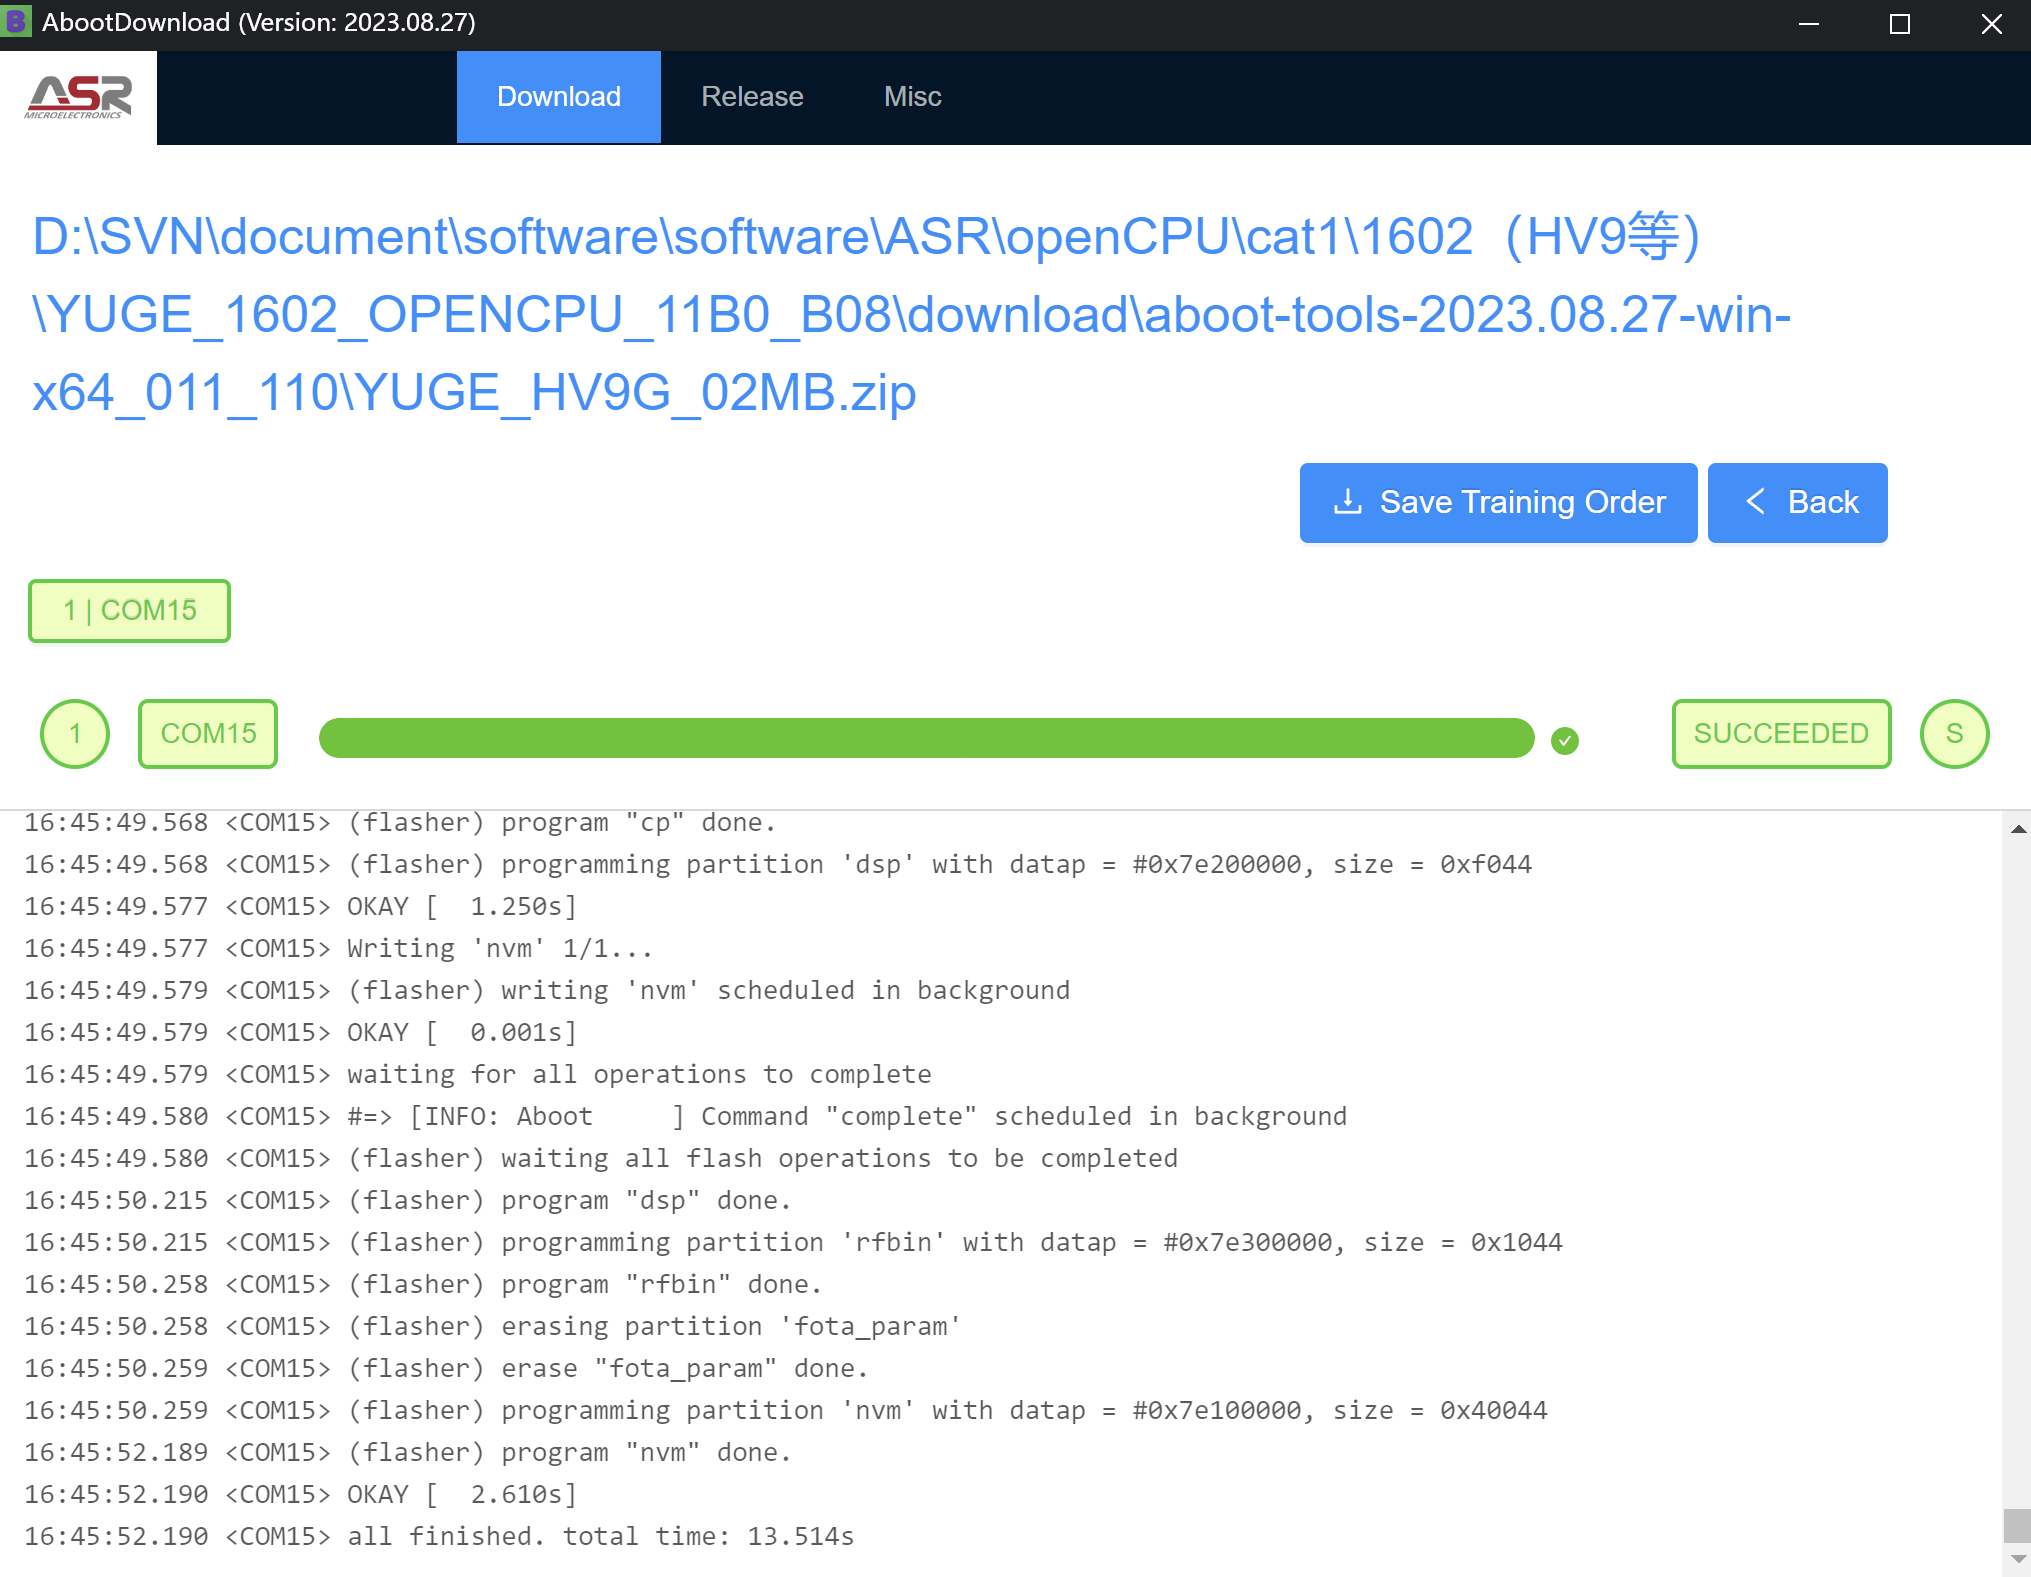The height and width of the screenshot is (1577, 2031).
Task: Open the firmware zip file path link
Action: coord(910,314)
